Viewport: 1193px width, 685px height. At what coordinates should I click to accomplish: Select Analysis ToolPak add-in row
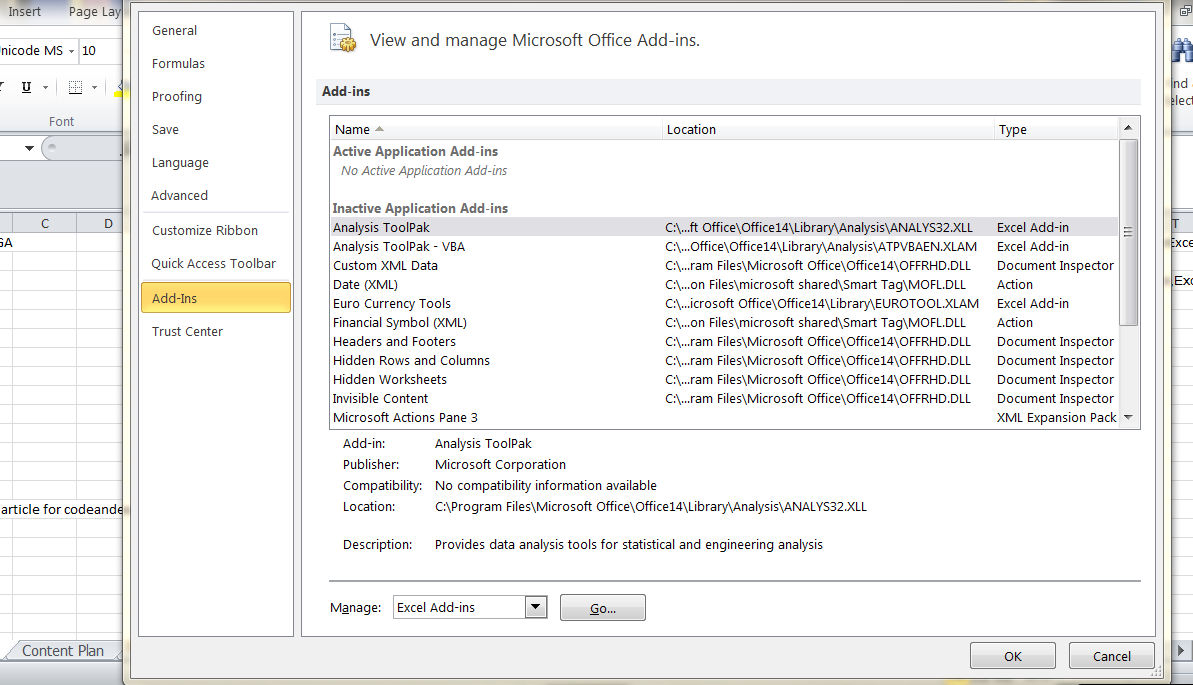click(724, 227)
